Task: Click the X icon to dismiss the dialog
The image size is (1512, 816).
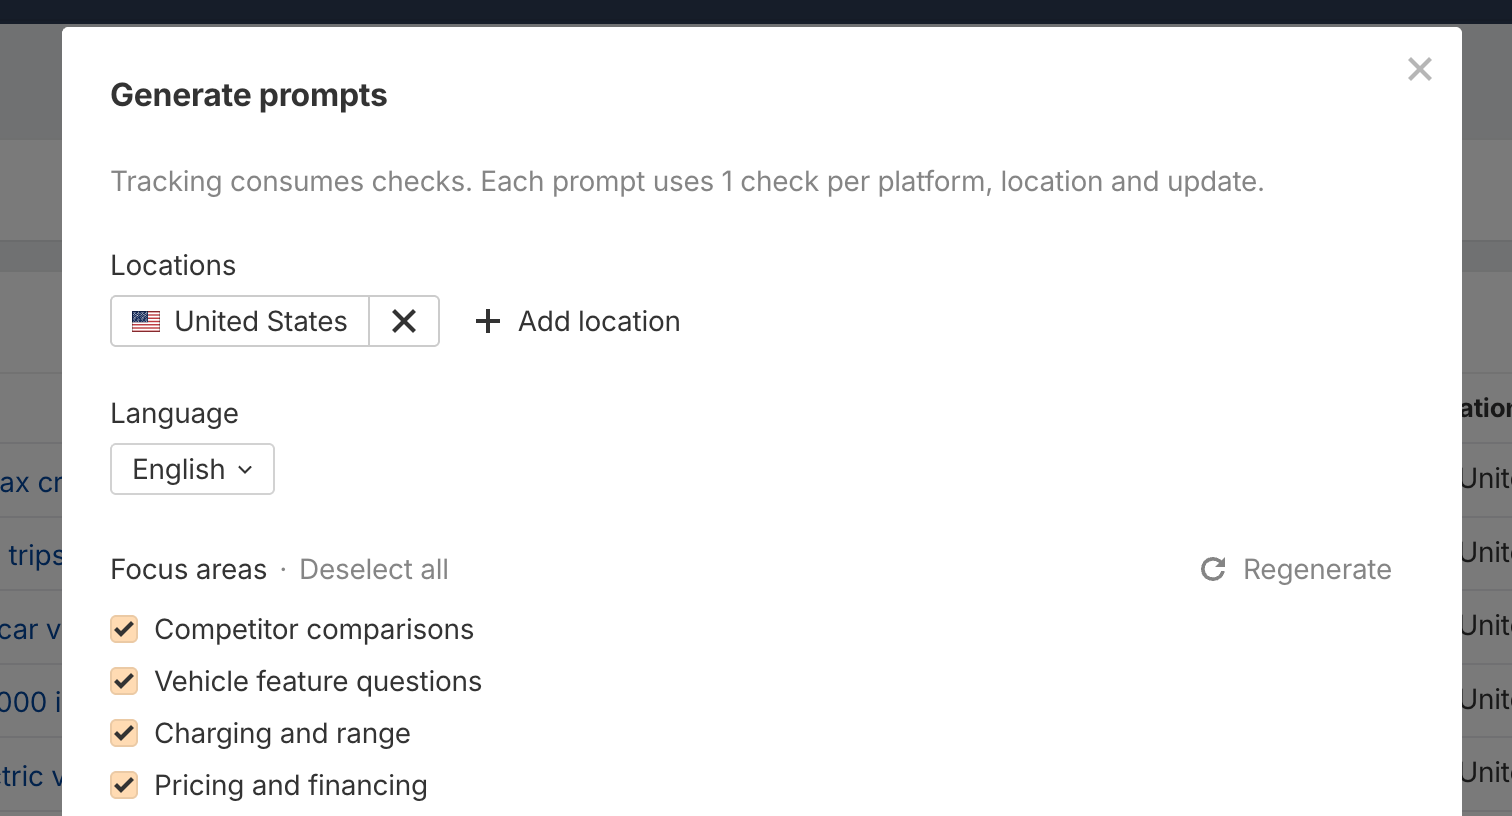Action: (x=1419, y=69)
